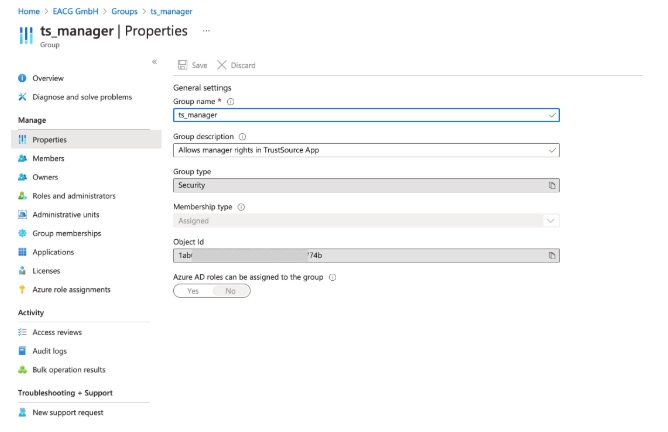Show Membership type info tooltip icon
Screen dimensions: 668x432
pyautogui.click(x=241, y=207)
